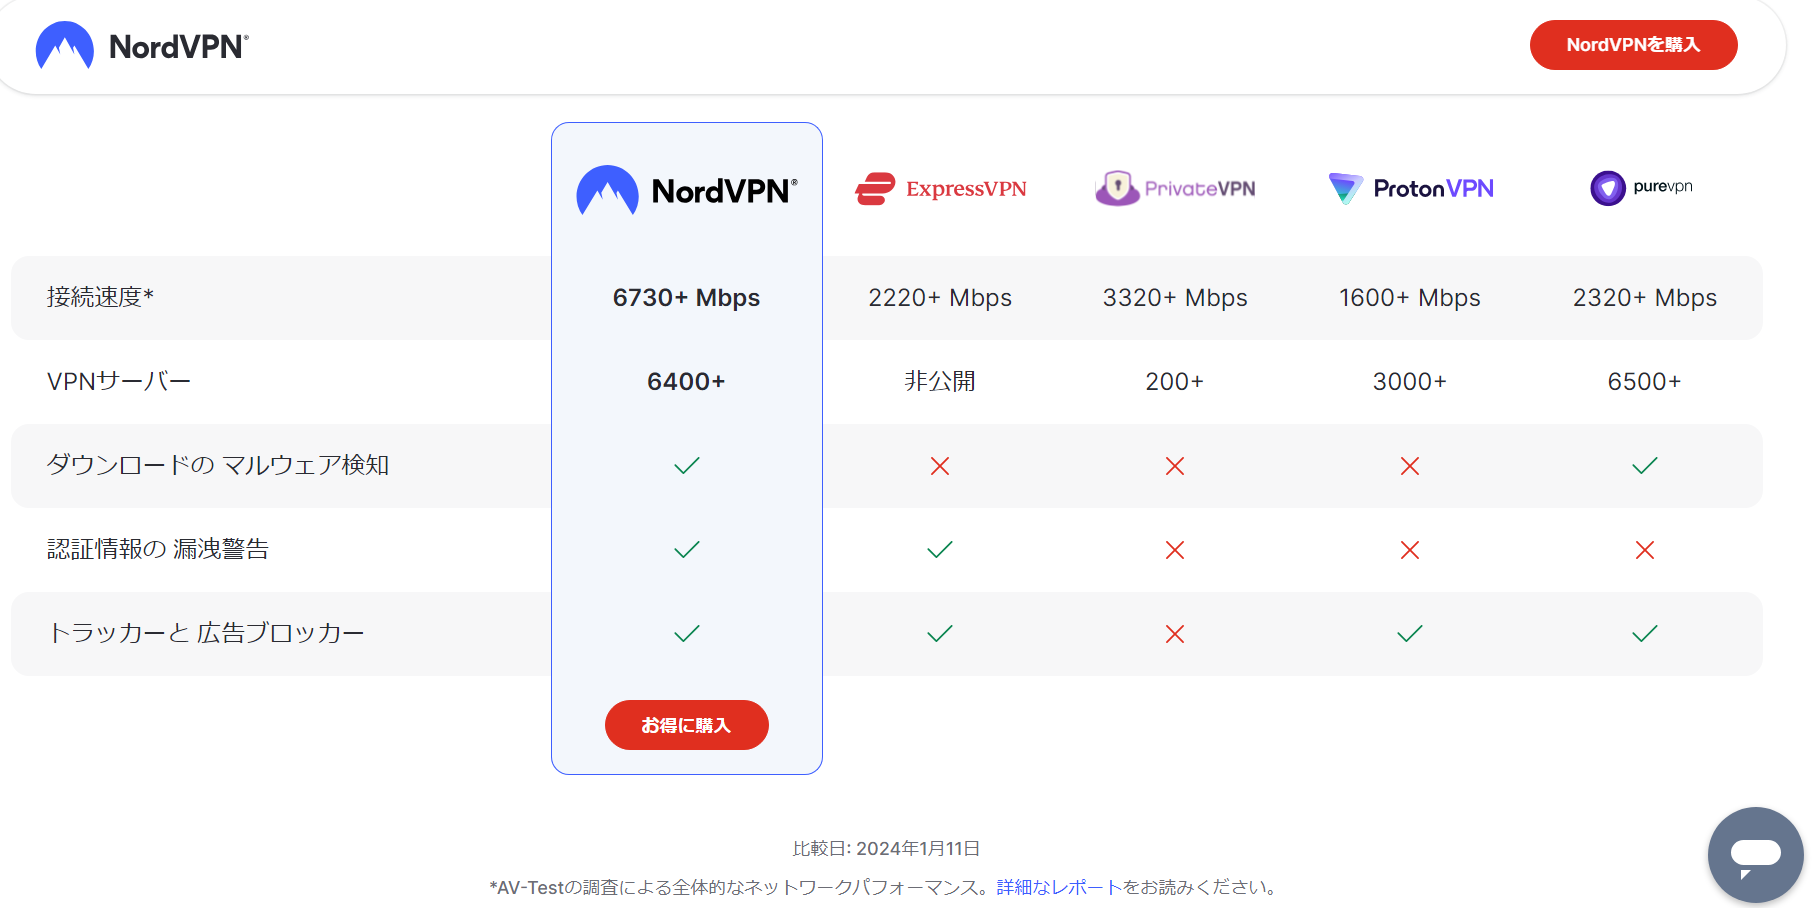The height and width of the screenshot is (908, 1817).
Task: Open the chat support bubble
Action: [1755, 855]
